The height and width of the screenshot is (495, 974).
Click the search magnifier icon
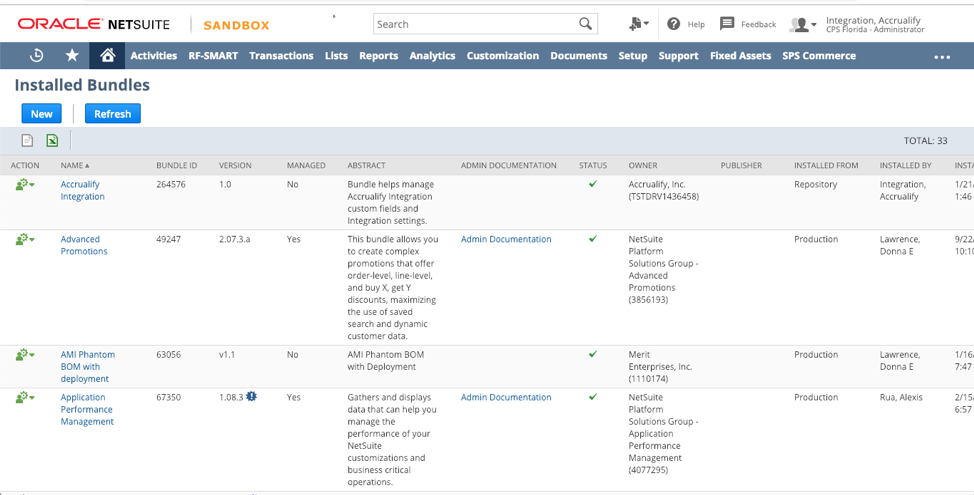click(585, 24)
